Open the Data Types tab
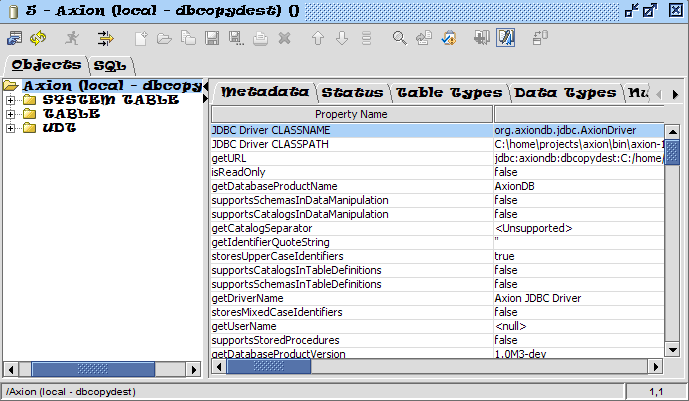Viewport: 689px width, 401px height. coord(565,92)
